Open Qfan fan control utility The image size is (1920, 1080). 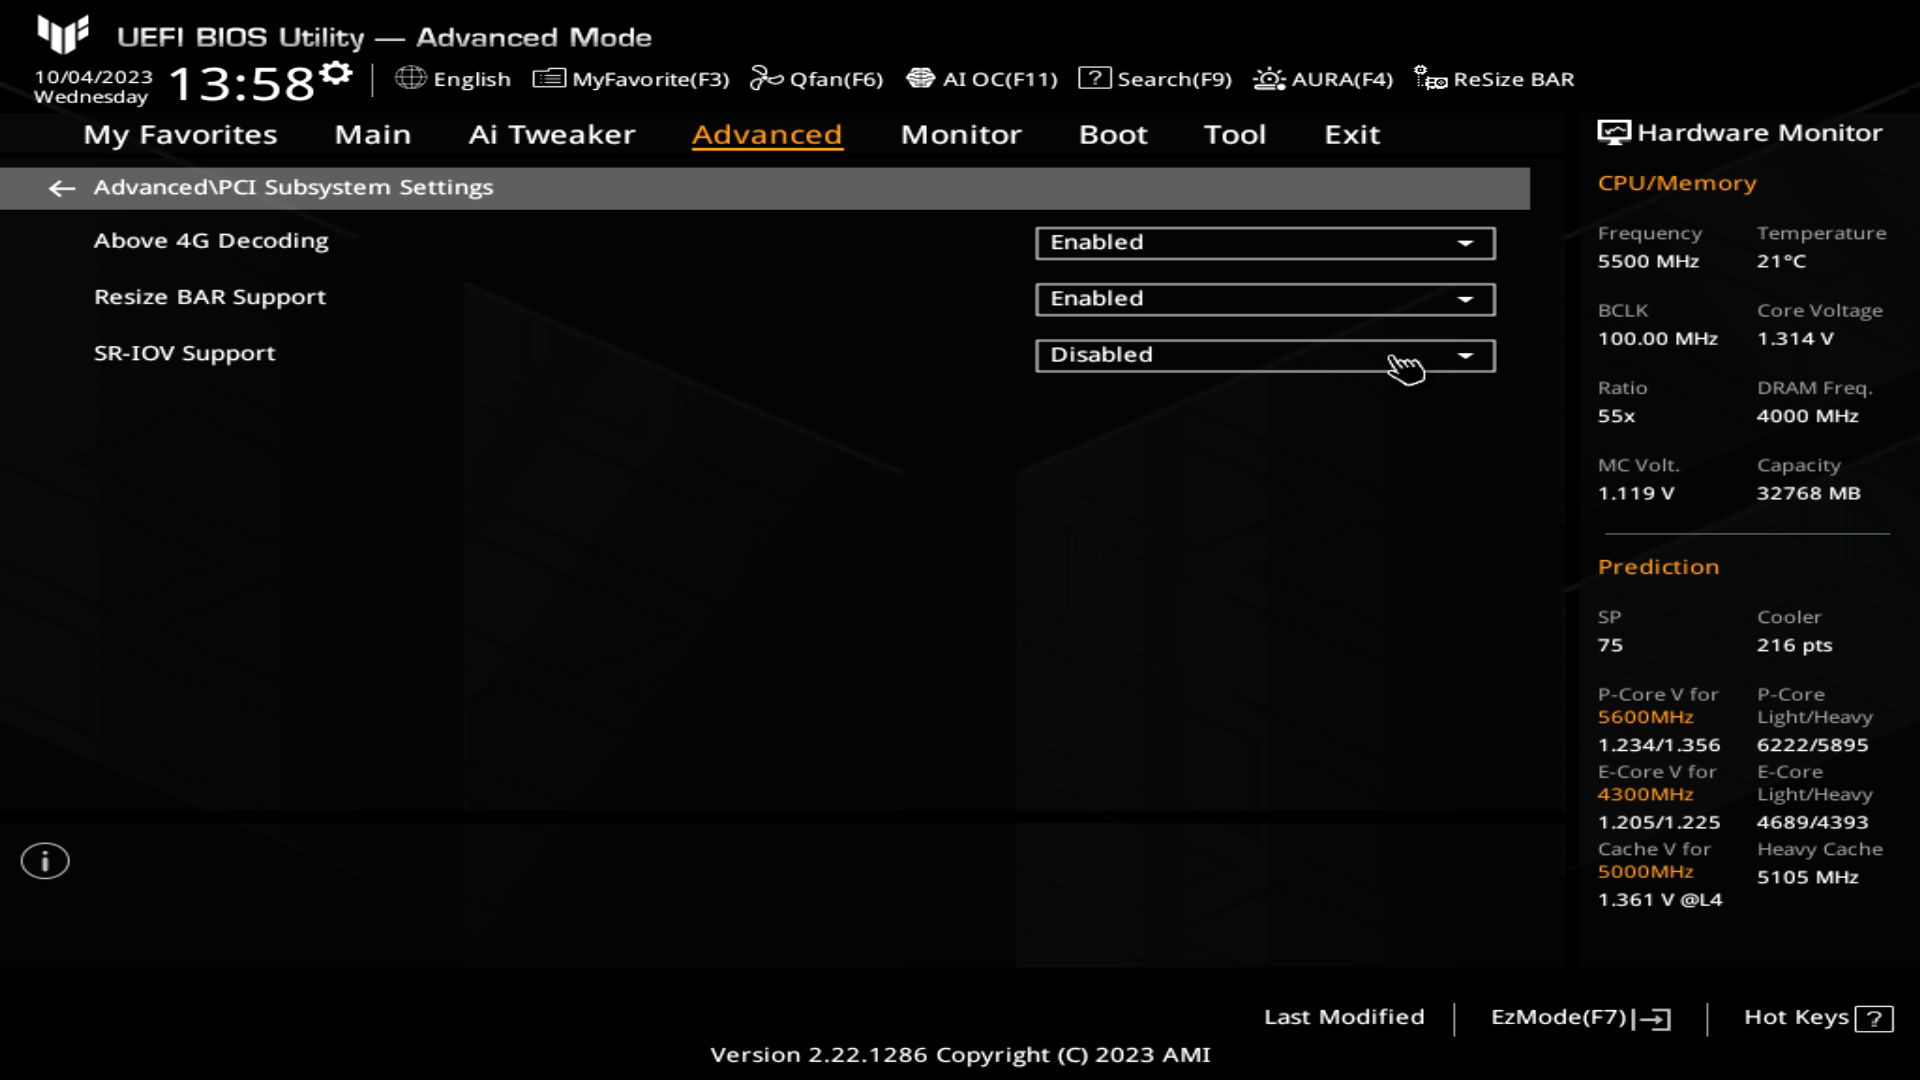click(x=818, y=78)
